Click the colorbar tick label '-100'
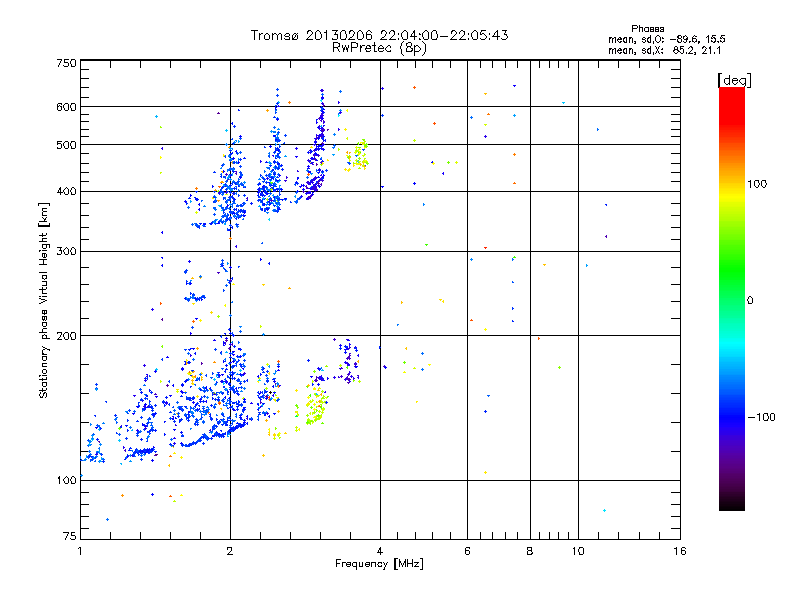This screenshot has width=800, height=600. point(761,417)
